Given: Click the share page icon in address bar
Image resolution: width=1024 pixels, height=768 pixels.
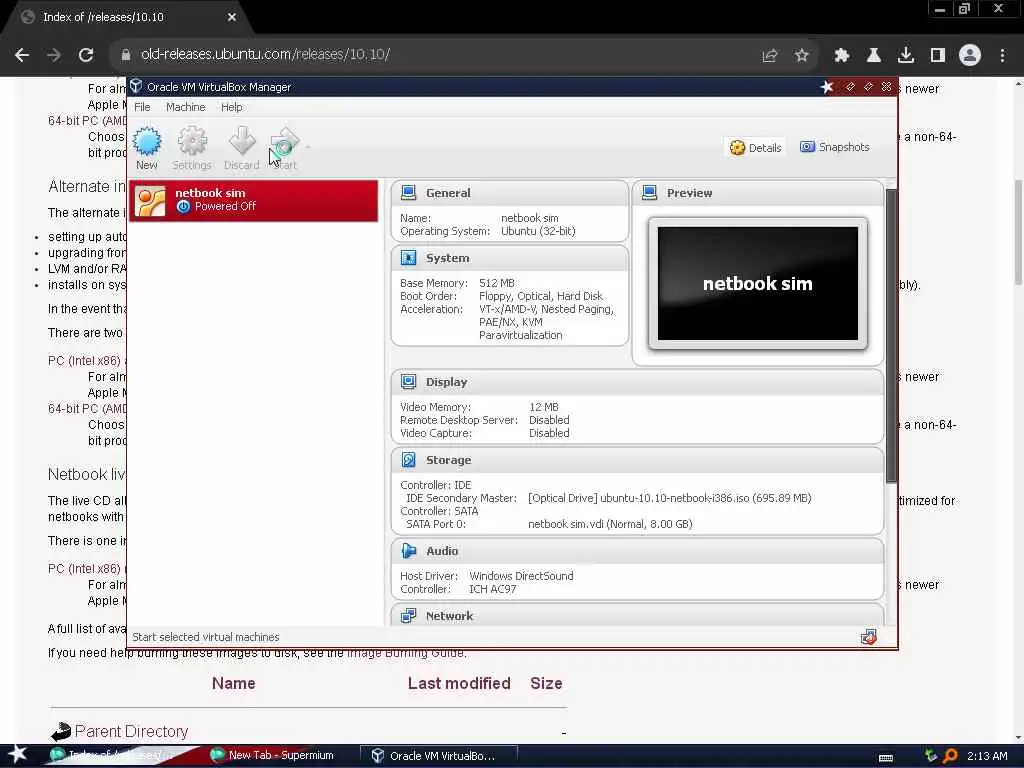Looking at the screenshot, I should pyautogui.click(x=770, y=56).
